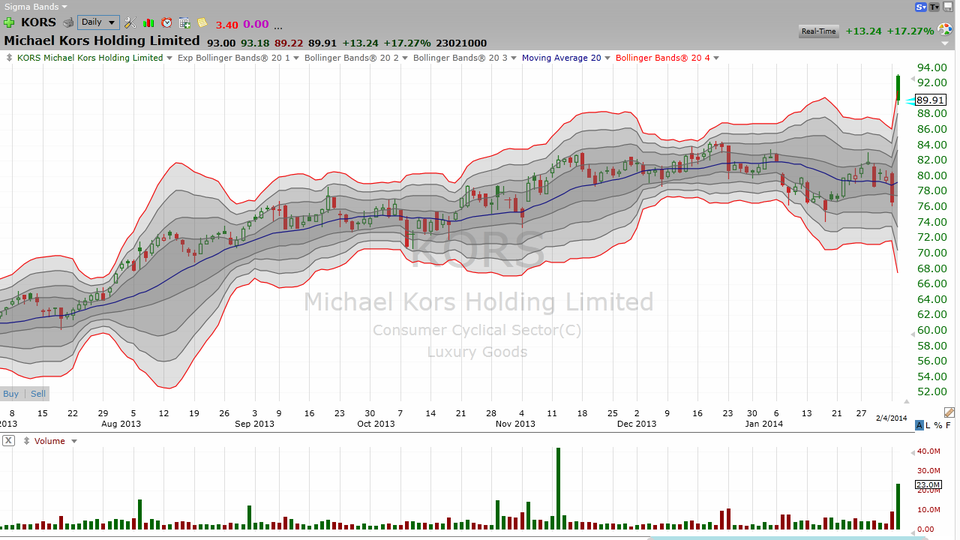Click the Aug 2013 date axis label

121,424
